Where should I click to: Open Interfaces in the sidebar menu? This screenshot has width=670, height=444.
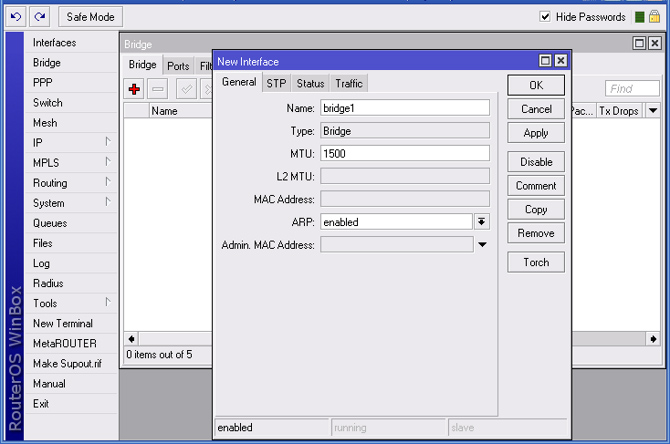[x=54, y=43]
